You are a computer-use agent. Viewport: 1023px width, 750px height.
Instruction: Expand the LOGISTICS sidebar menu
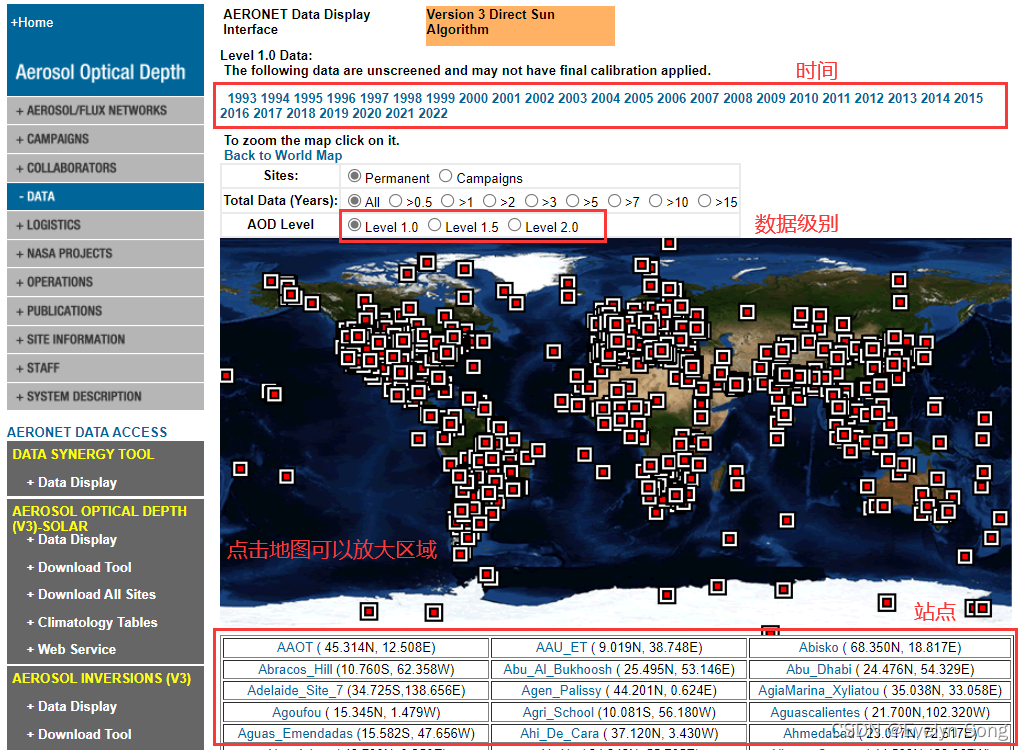pos(105,225)
